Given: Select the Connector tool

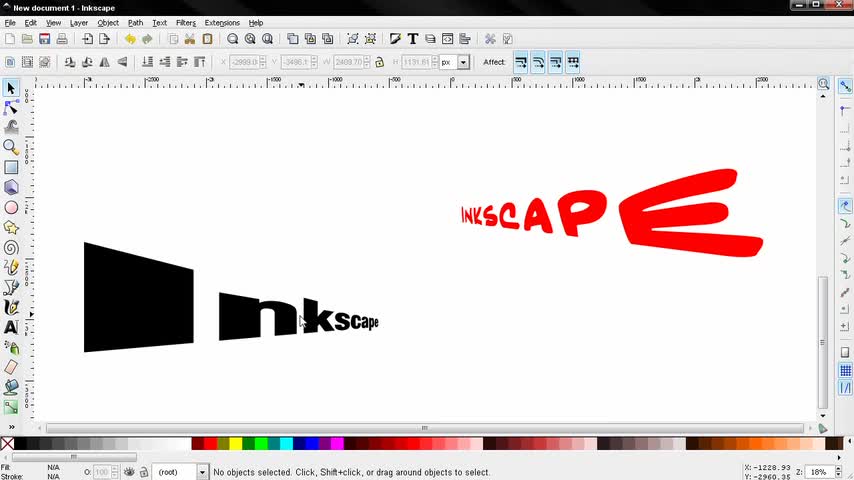Looking at the screenshot, I should [11, 407].
